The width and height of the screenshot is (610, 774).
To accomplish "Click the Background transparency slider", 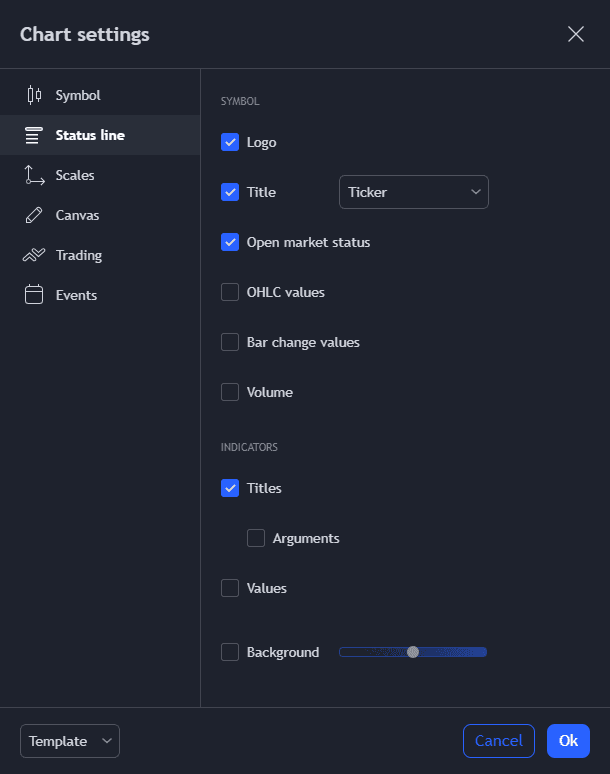I will (x=413, y=652).
